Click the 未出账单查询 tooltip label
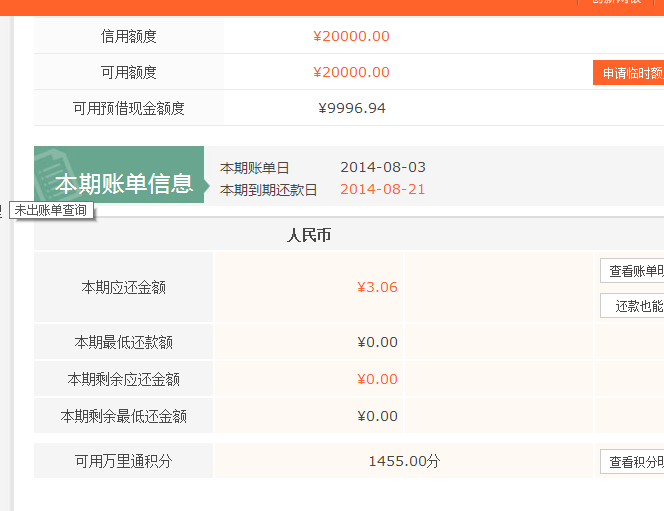The height and width of the screenshot is (511, 664). click(50, 210)
